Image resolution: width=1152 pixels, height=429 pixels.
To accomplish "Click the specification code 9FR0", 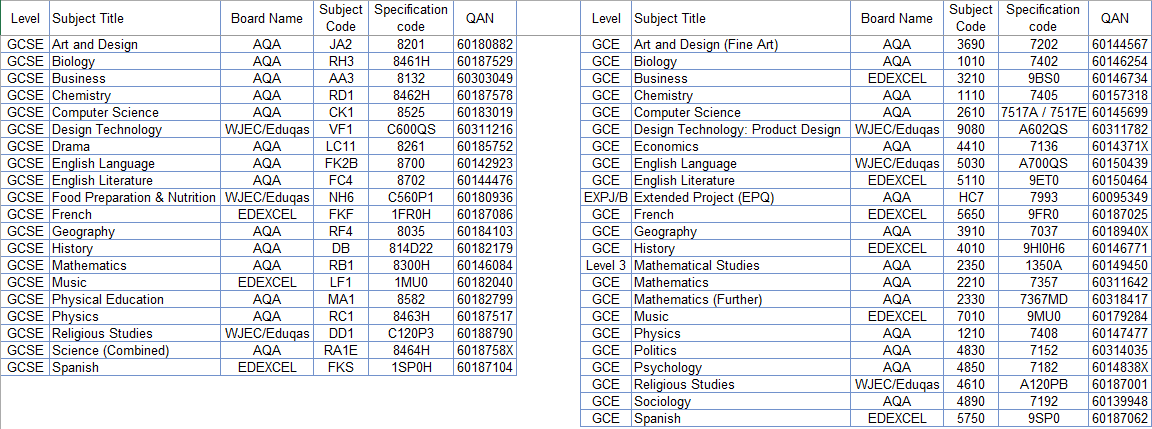I will pos(1043,214).
